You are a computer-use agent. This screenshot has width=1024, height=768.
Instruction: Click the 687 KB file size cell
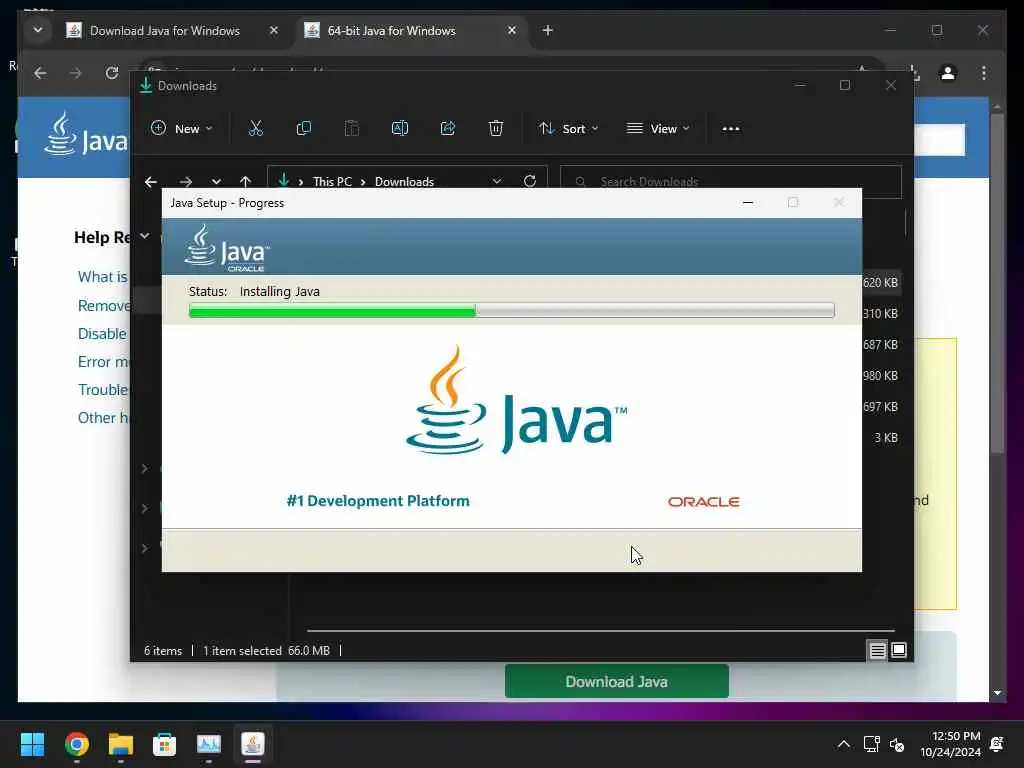click(880, 345)
